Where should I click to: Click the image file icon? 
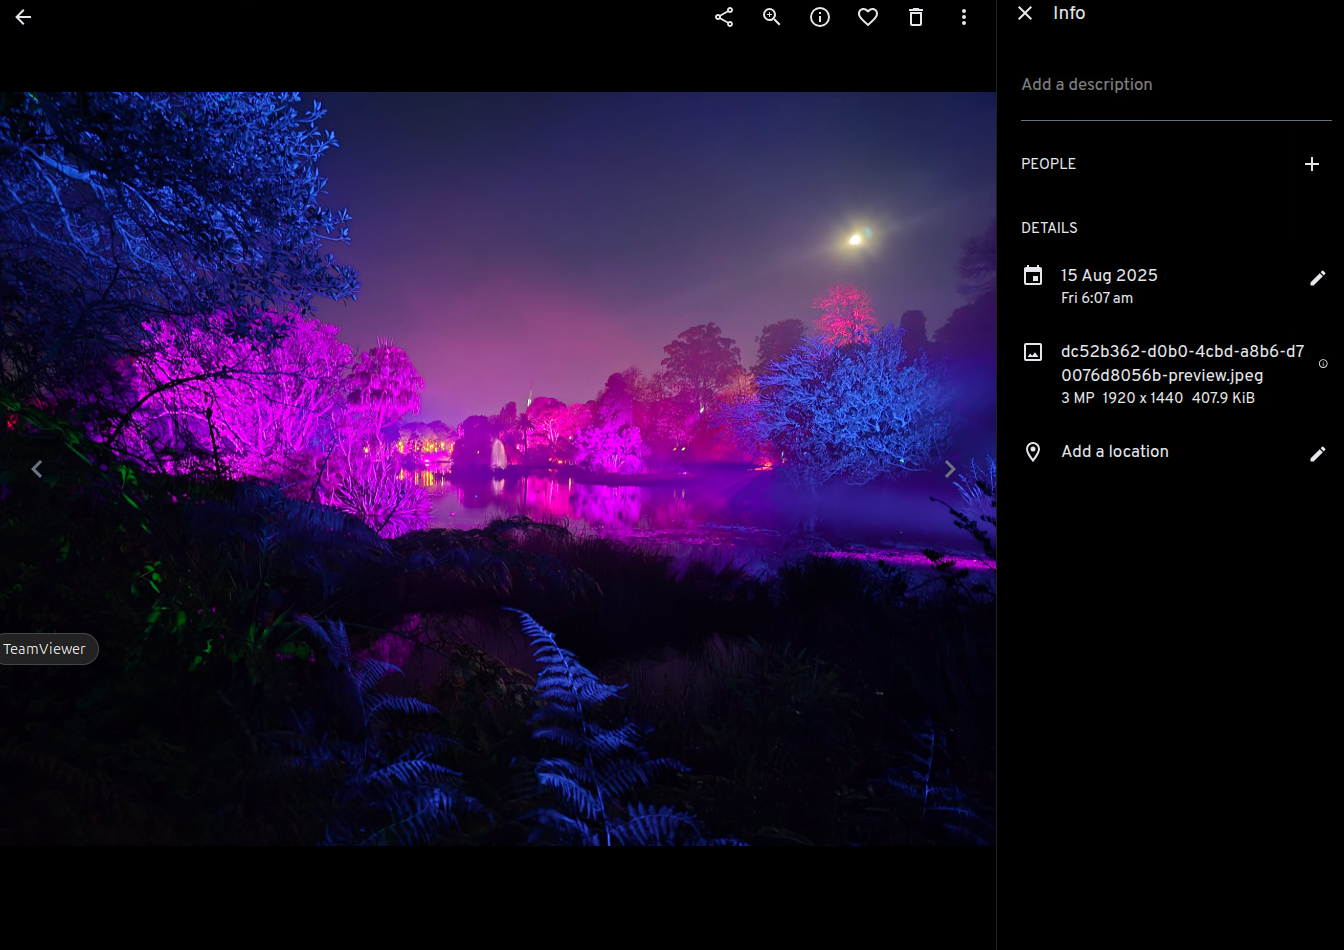(x=1033, y=352)
